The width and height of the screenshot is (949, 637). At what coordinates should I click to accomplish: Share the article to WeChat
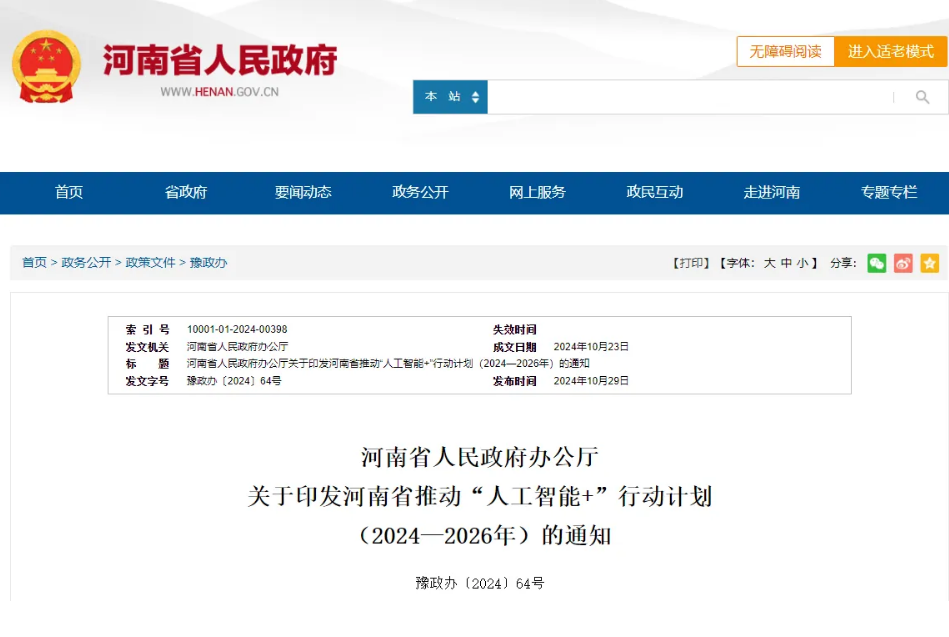coord(877,263)
